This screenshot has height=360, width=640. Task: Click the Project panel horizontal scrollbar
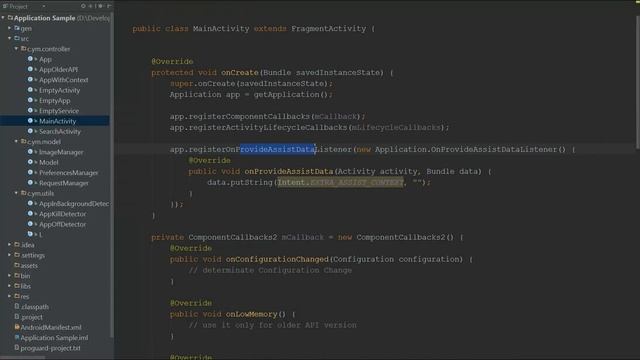coord(22,358)
